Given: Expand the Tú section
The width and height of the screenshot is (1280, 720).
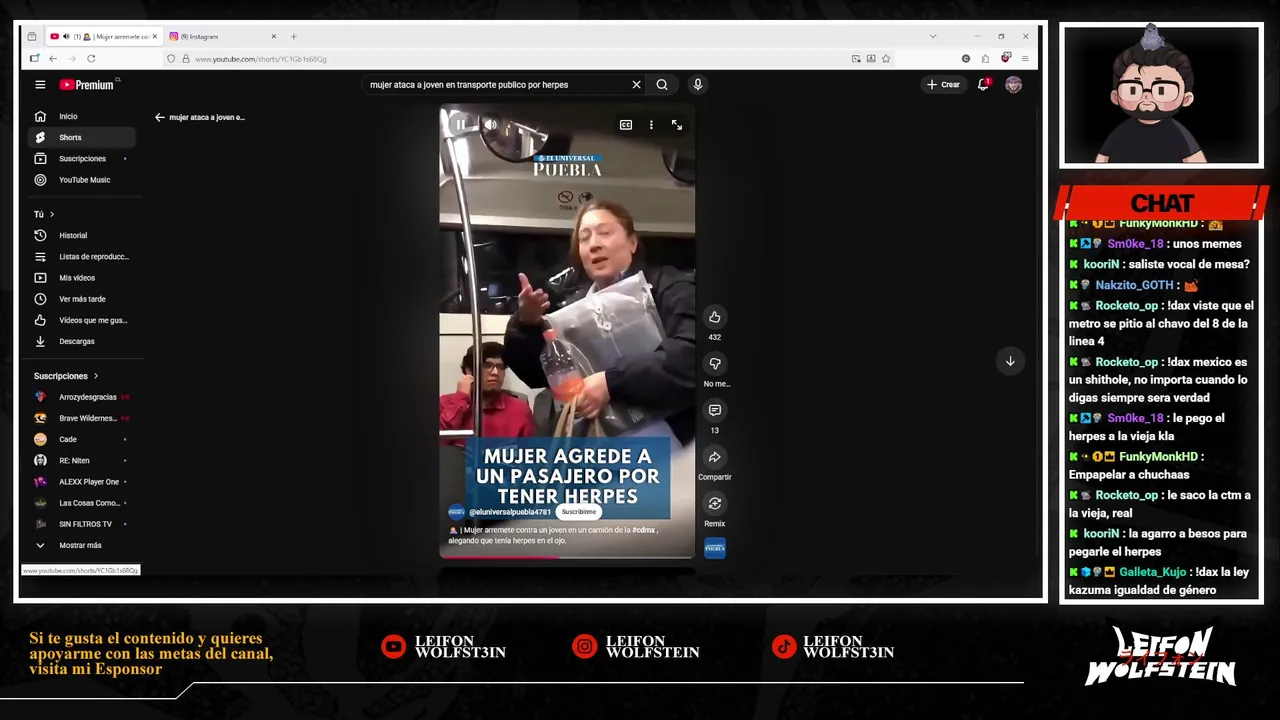Looking at the screenshot, I should pos(44,214).
